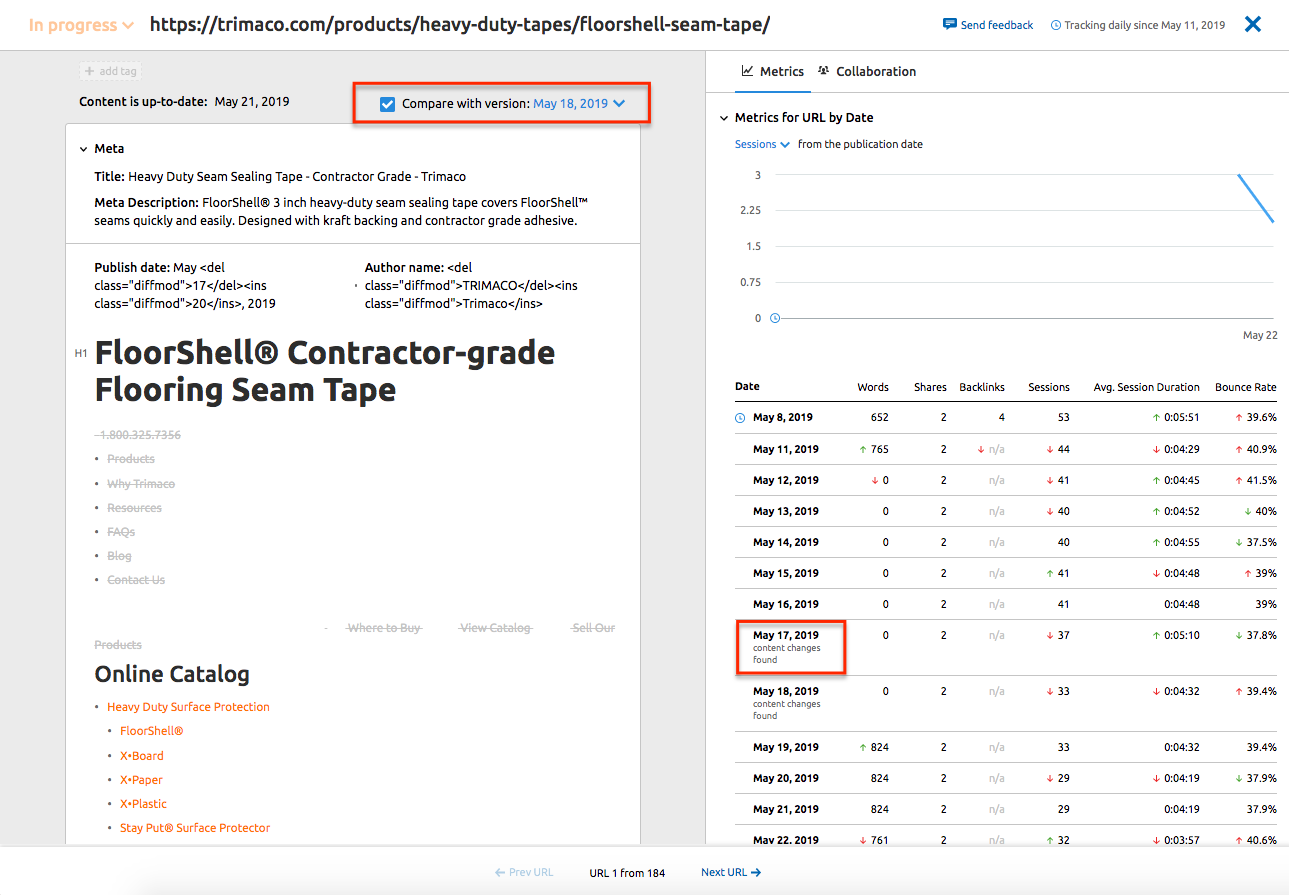Click the Words column header
The width and height of the screenshot is (1289, 895).
tap(873, 387)
